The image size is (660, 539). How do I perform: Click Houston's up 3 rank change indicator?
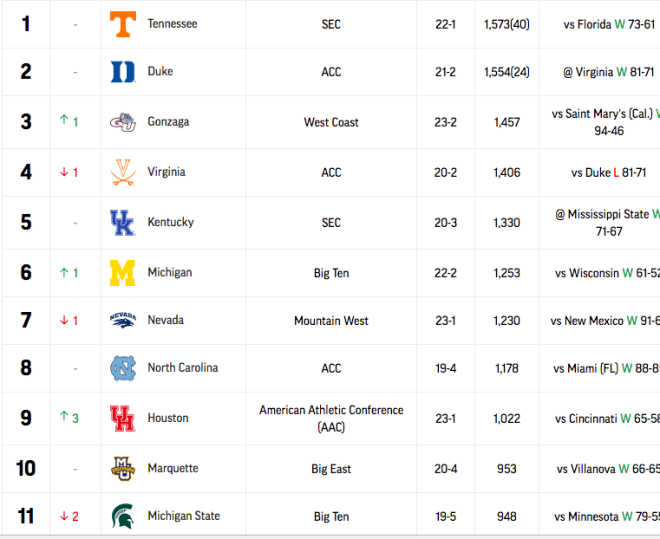(x=69, y=417)
